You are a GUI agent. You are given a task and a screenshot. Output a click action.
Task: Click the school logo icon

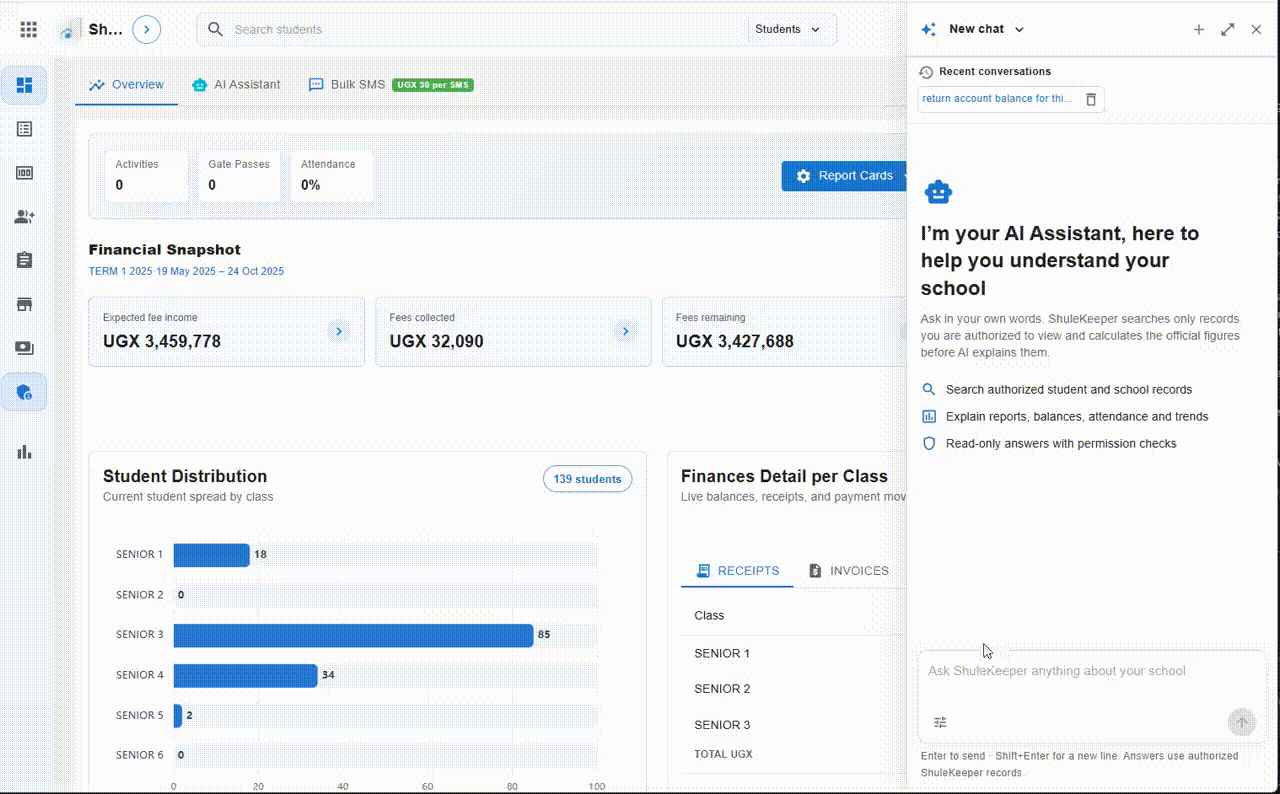67,30
